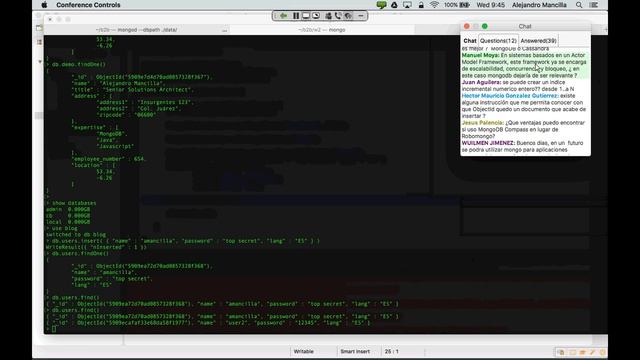The width and height of the screenshot is (640, 360).
Task: Click the Writable status bar entry
Action: pyautogui.click(x=304, y=351)
